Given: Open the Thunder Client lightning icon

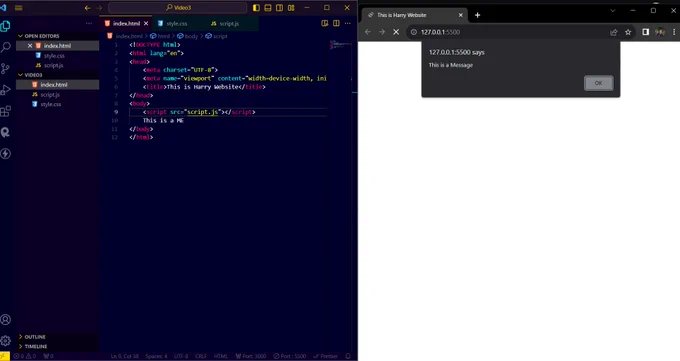Looking at the screenshot, I should (x=6, y=154).
